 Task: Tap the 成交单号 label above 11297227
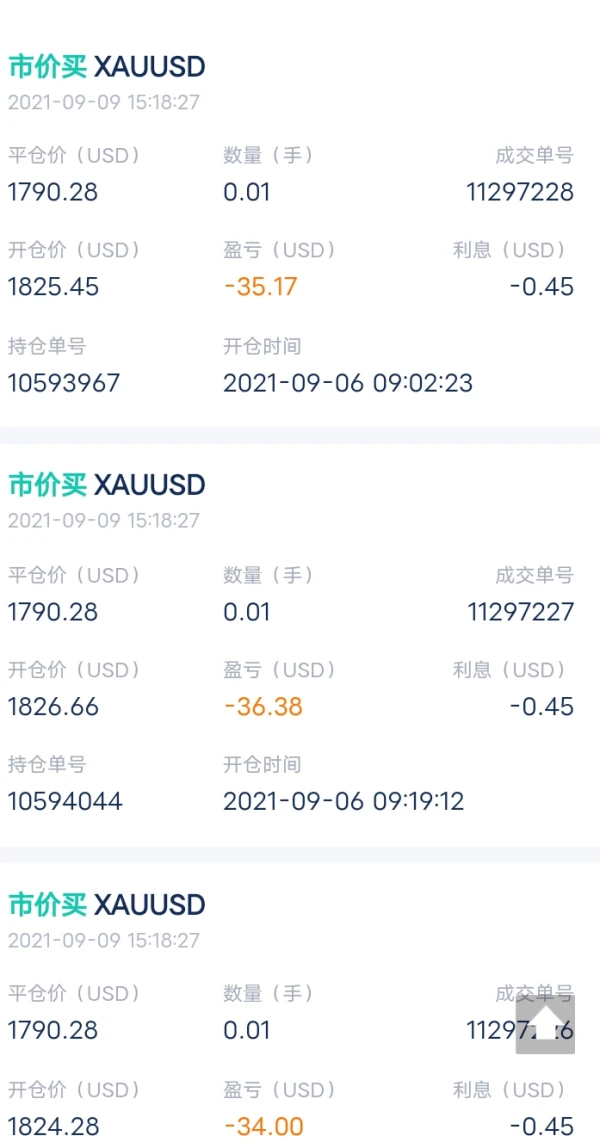(x=534, y=575)
